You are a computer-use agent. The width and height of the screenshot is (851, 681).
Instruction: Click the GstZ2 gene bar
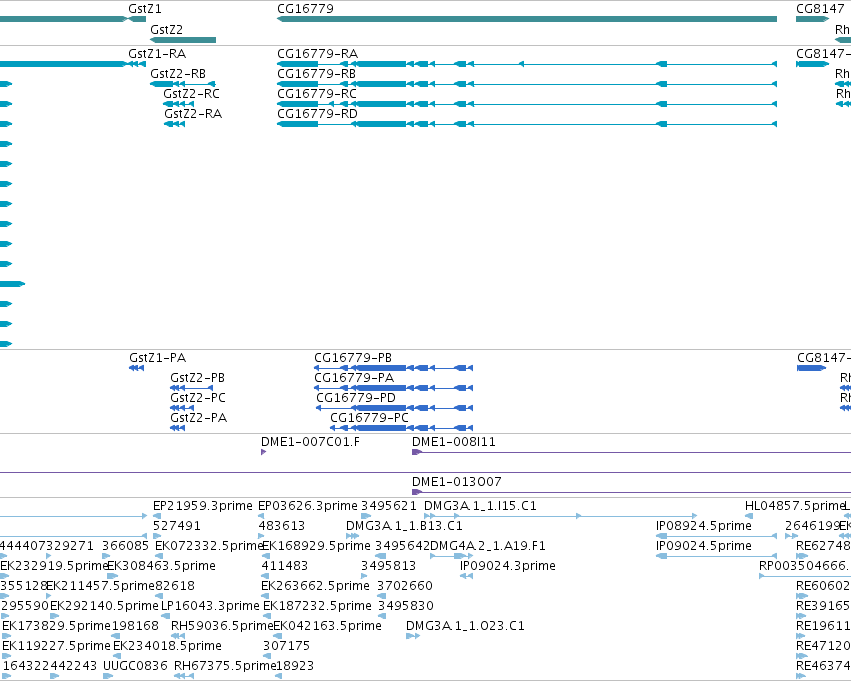[183, 40]
